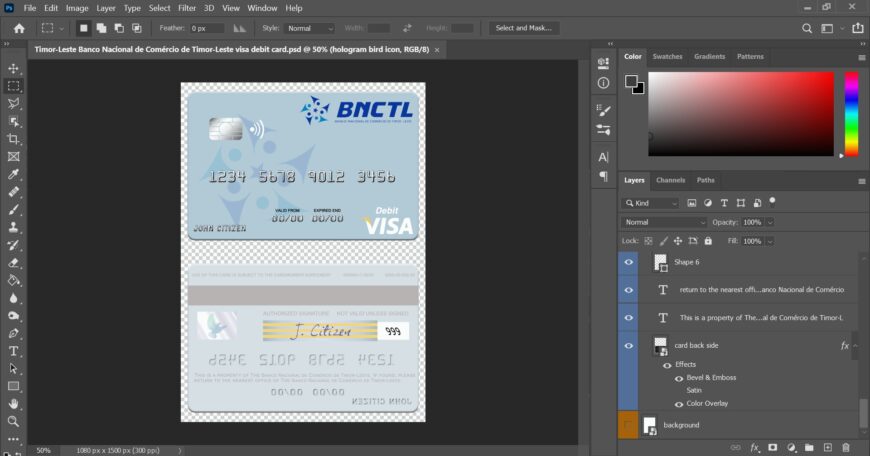Open the Search icon at top right
The image size is (870, 456).
point(807,28)
